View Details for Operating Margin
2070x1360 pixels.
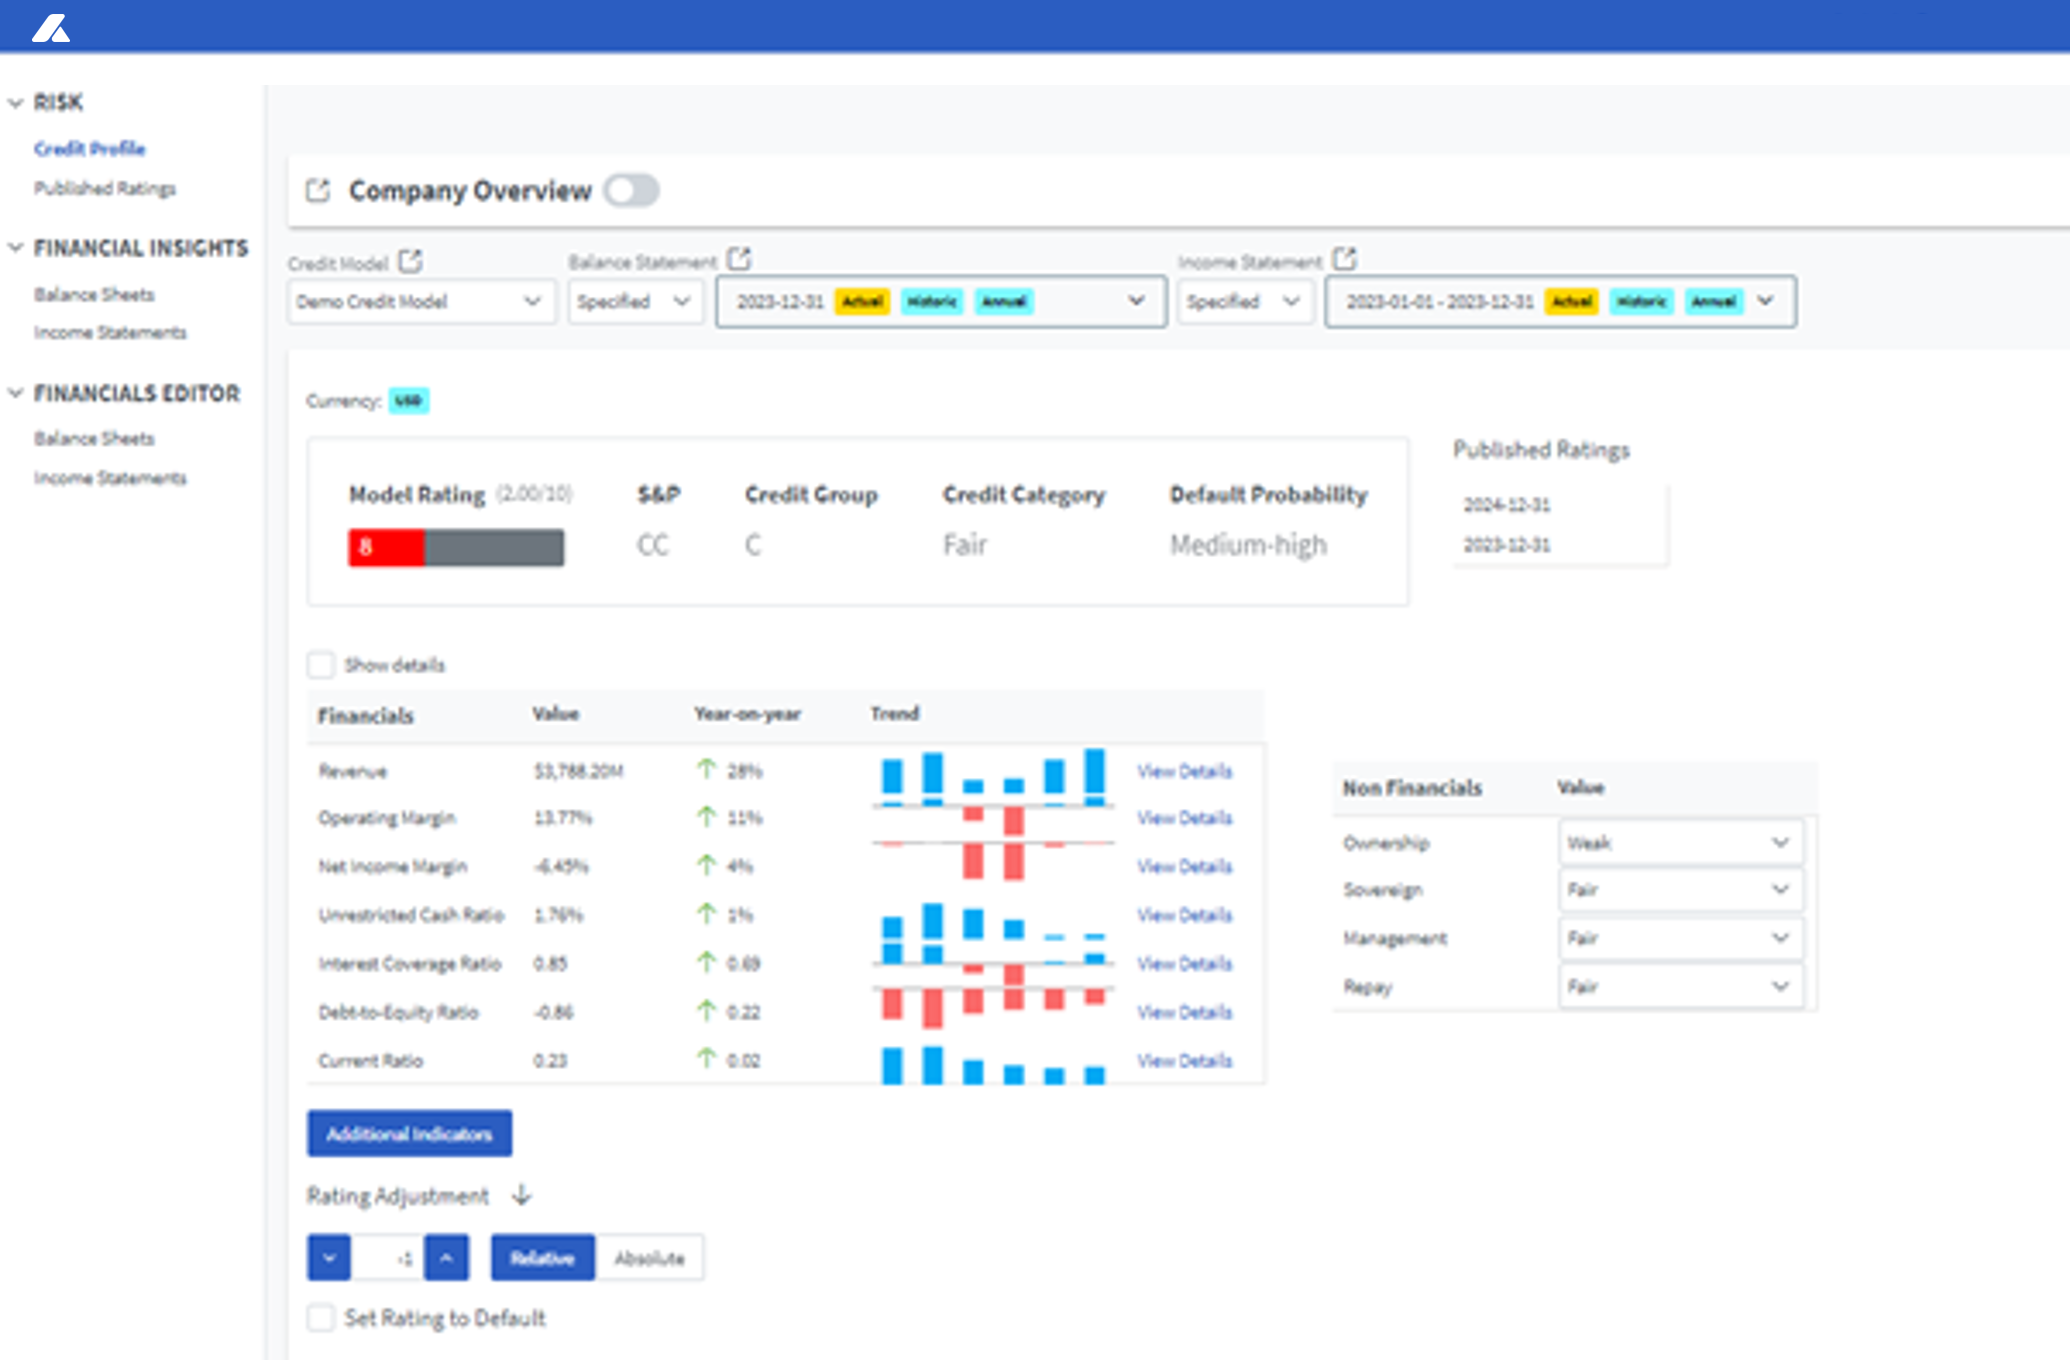[x=1184, y=818]
